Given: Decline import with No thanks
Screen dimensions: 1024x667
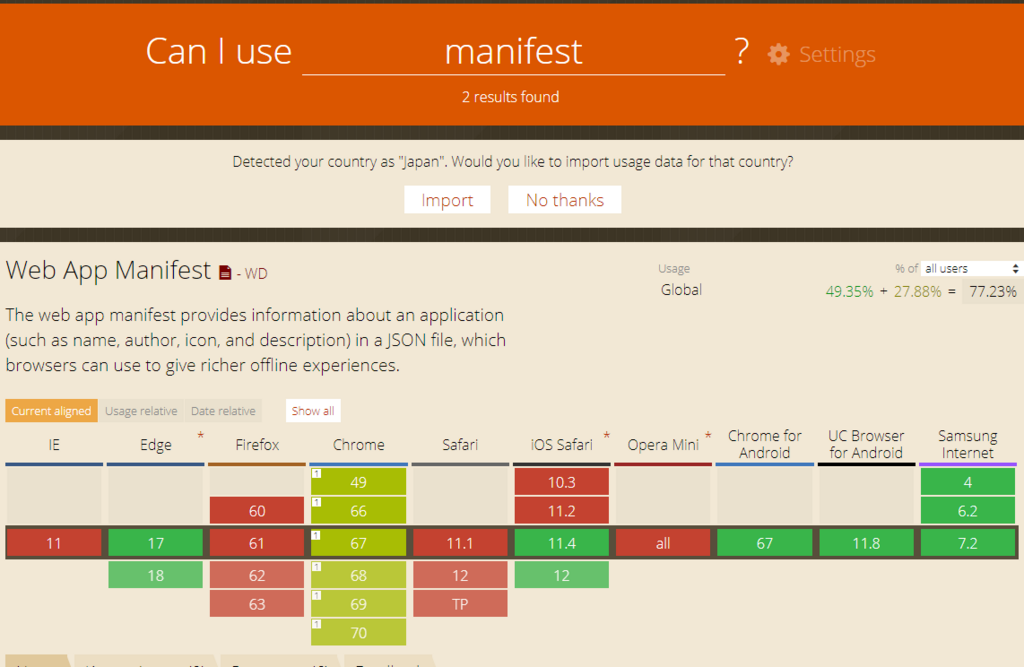Looking at the screenshot, I should [x=565, y=200].
